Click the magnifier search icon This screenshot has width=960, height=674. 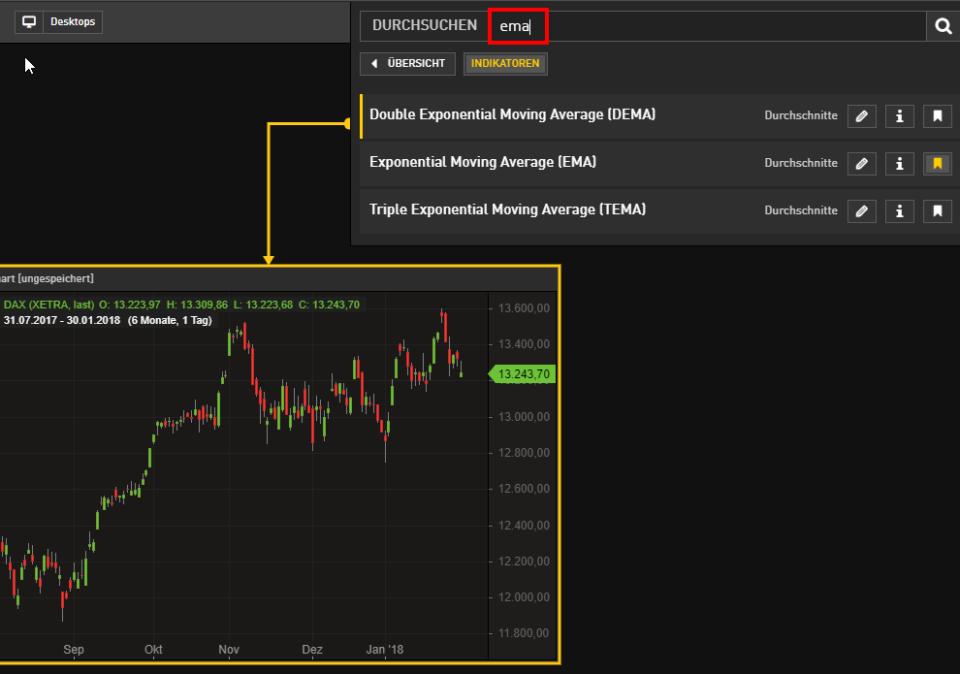(942, 27)
